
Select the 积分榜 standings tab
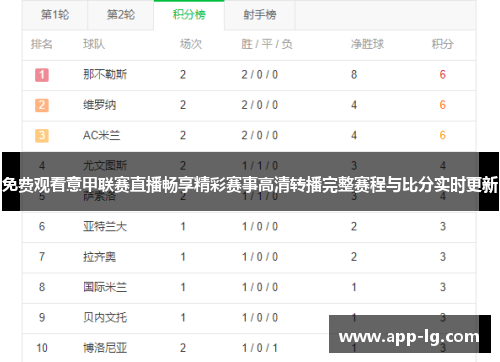pos(189,15)
